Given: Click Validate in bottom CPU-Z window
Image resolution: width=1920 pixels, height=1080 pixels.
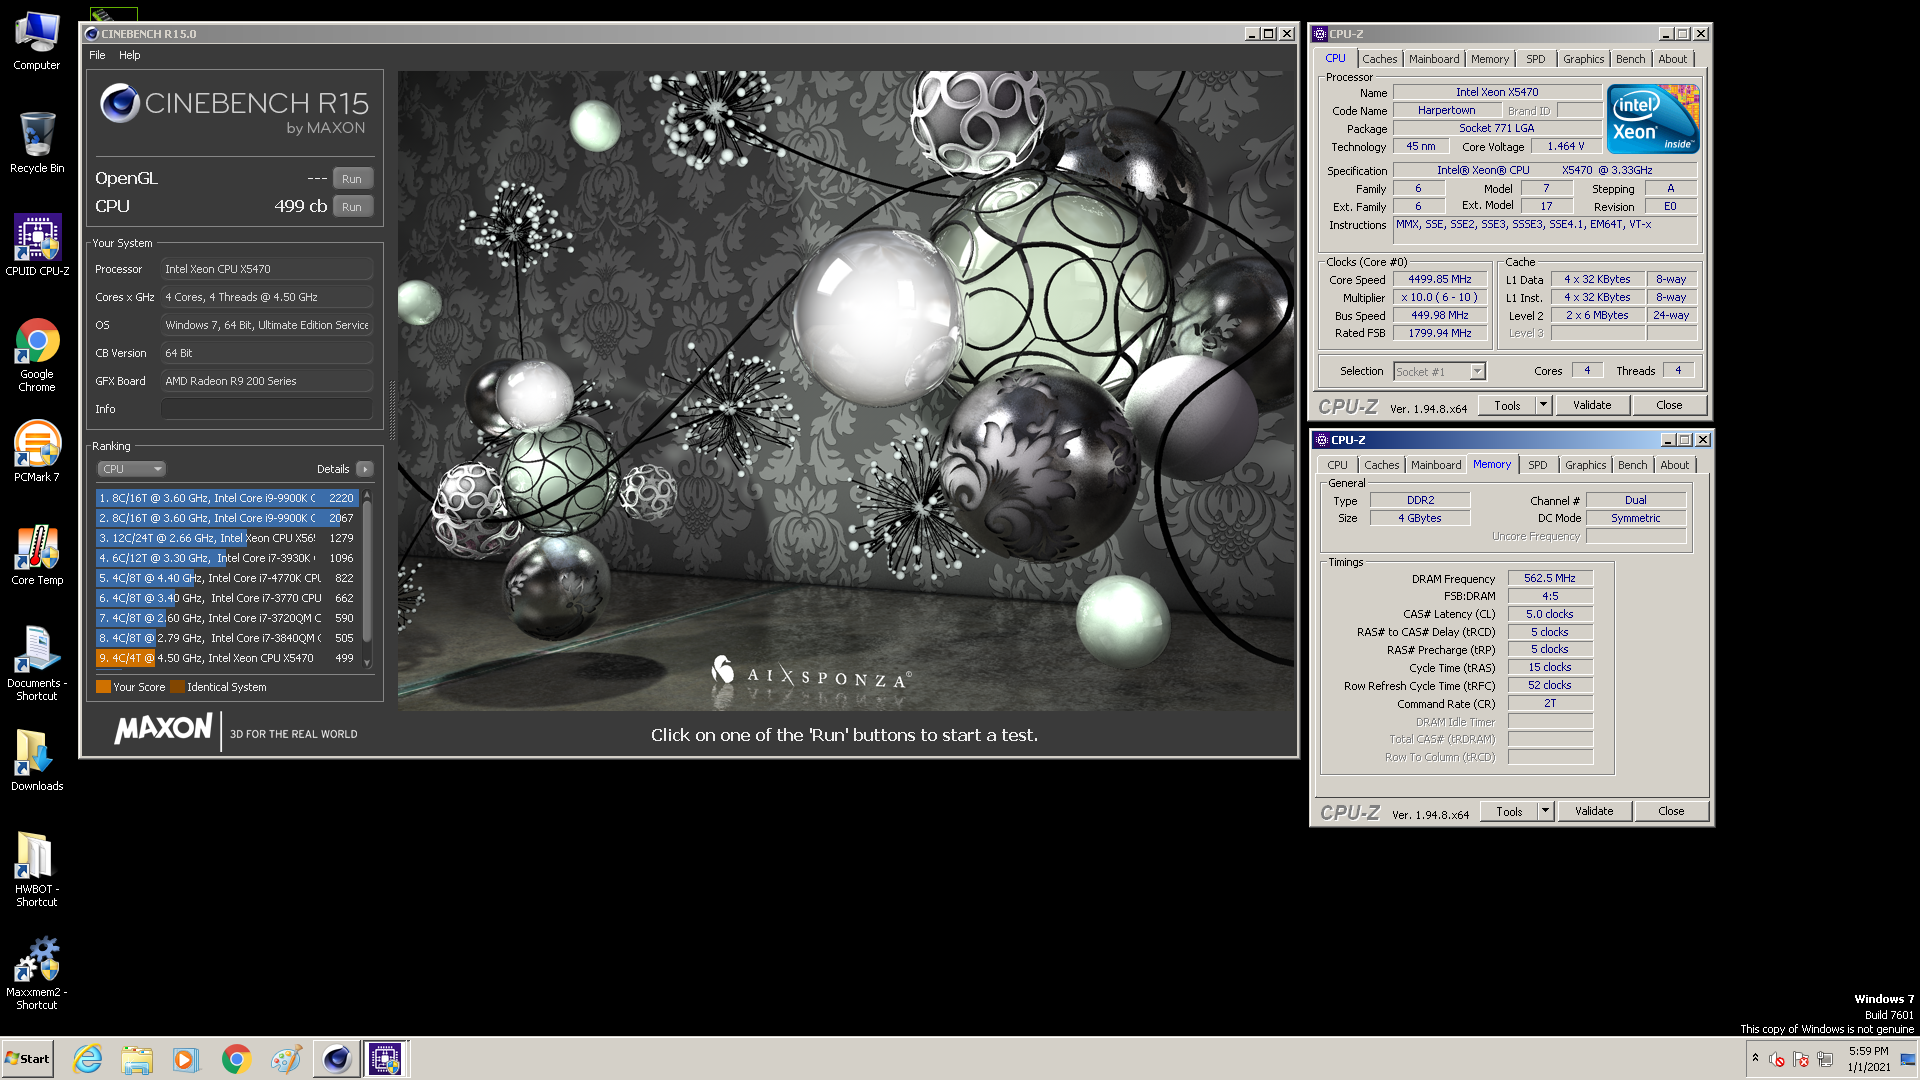Looking at the screenshot, I should (x=1594, y=812).
